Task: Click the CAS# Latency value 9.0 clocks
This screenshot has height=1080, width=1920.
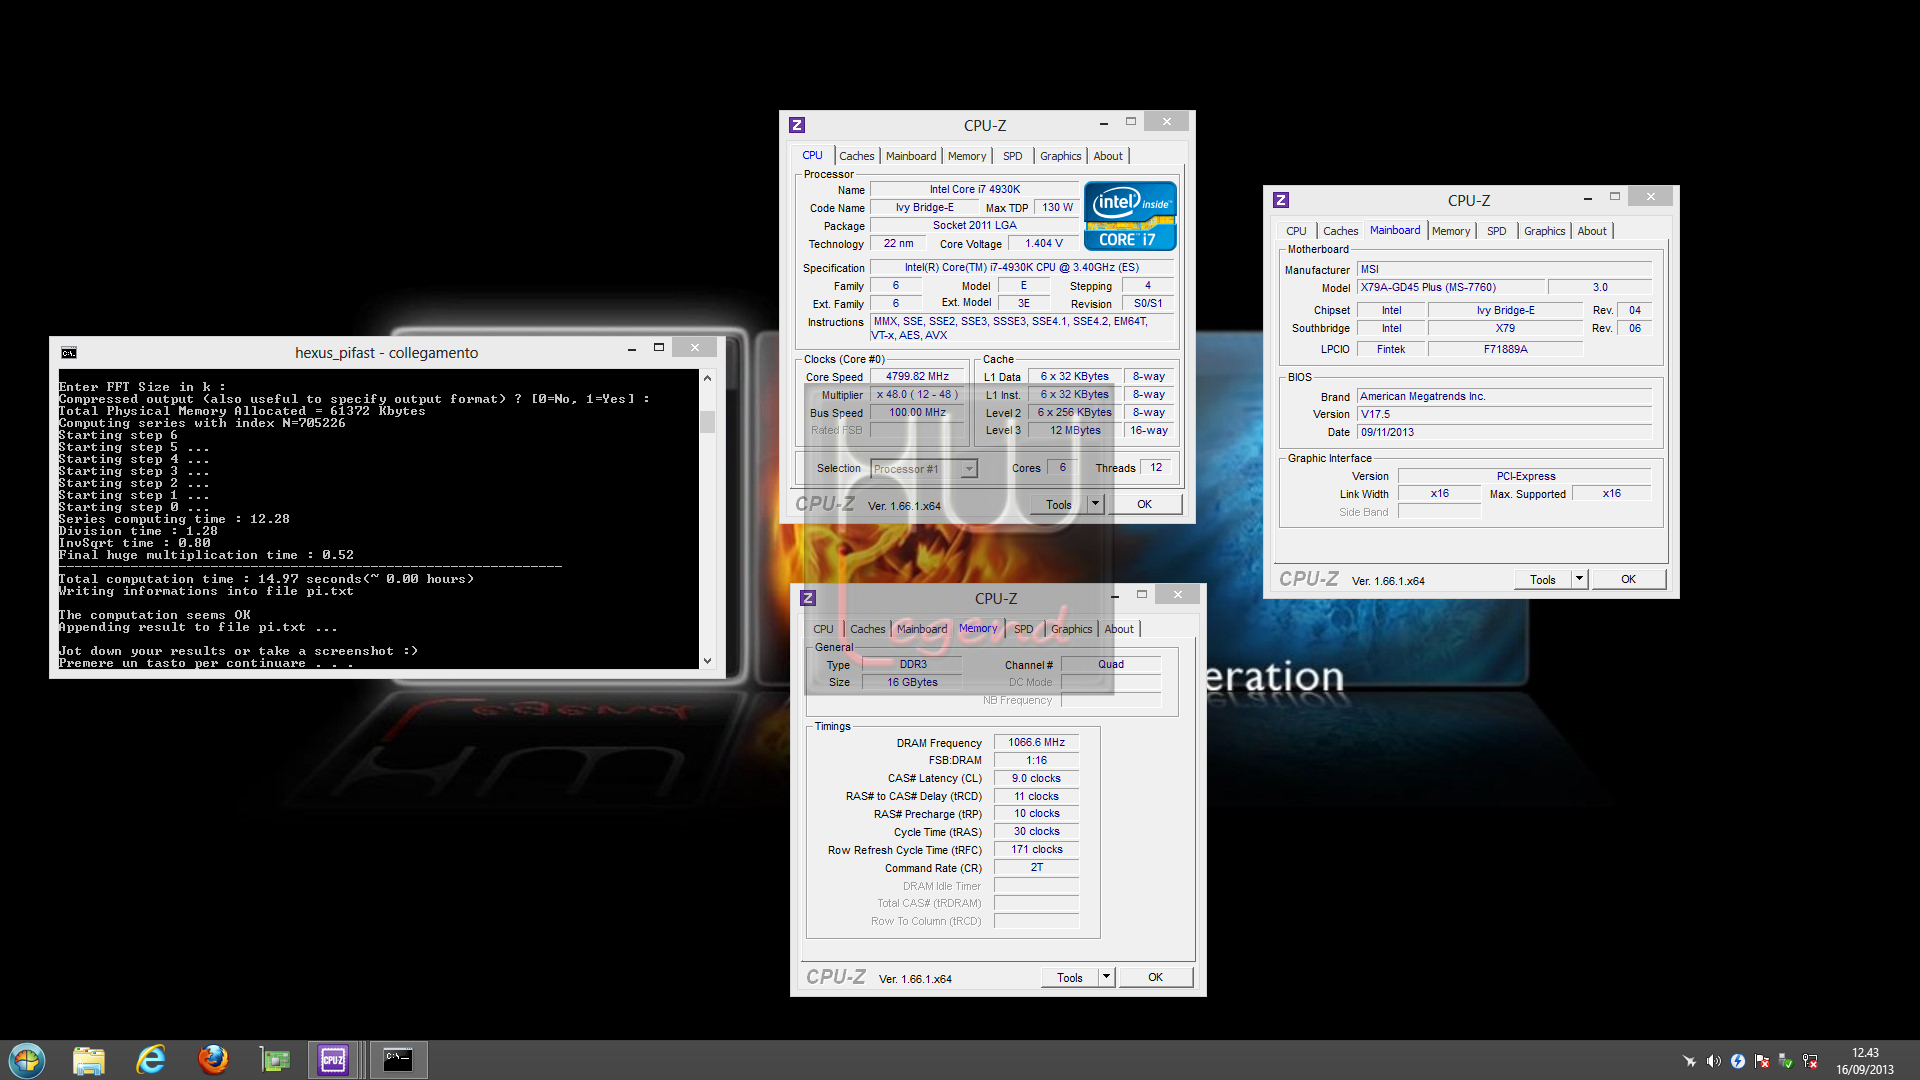Action: pyautogui.click(x=1037, y=778)
